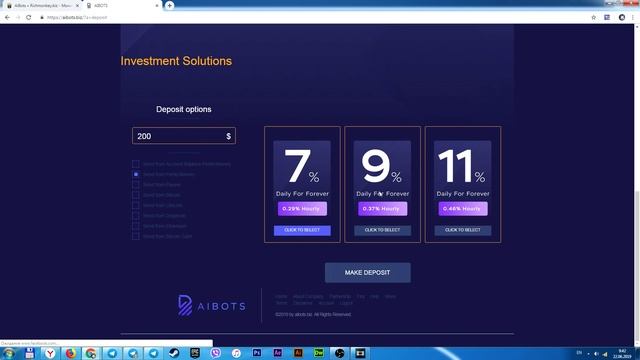This screenshot has width=640, height=360.
Task: Open the Account footer link
Action: pyautogui.click(x=326, y=303)
